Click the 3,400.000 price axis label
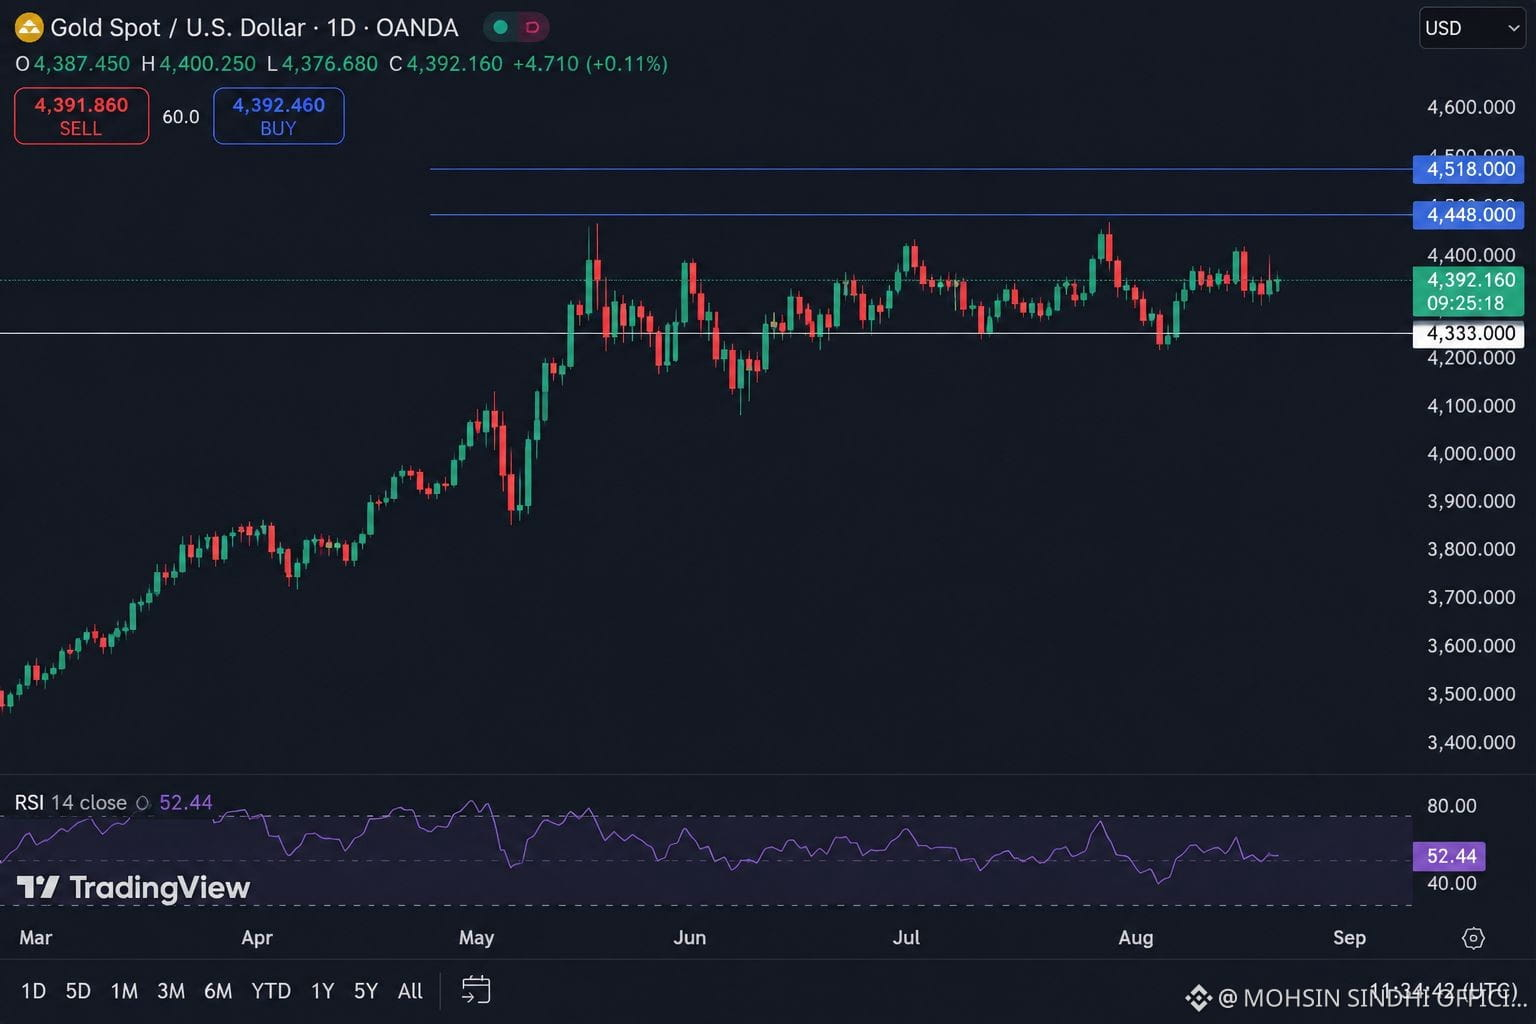 [x=1471, y=742]
